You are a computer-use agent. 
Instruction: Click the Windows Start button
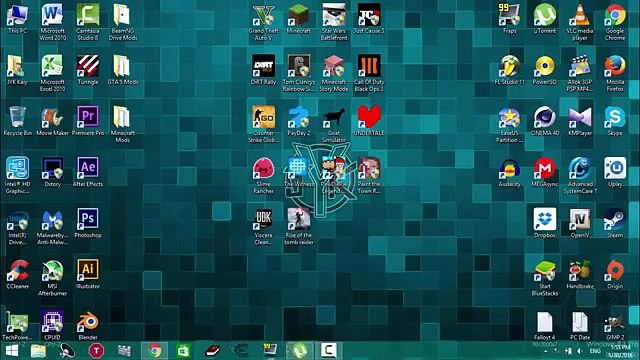(12, 351)
